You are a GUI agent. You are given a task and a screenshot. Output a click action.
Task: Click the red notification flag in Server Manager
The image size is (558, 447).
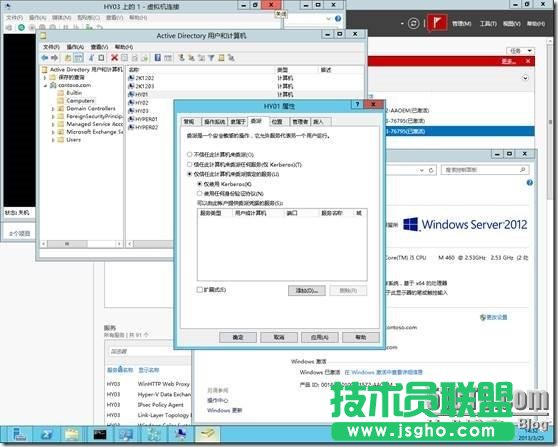[437, 23]
